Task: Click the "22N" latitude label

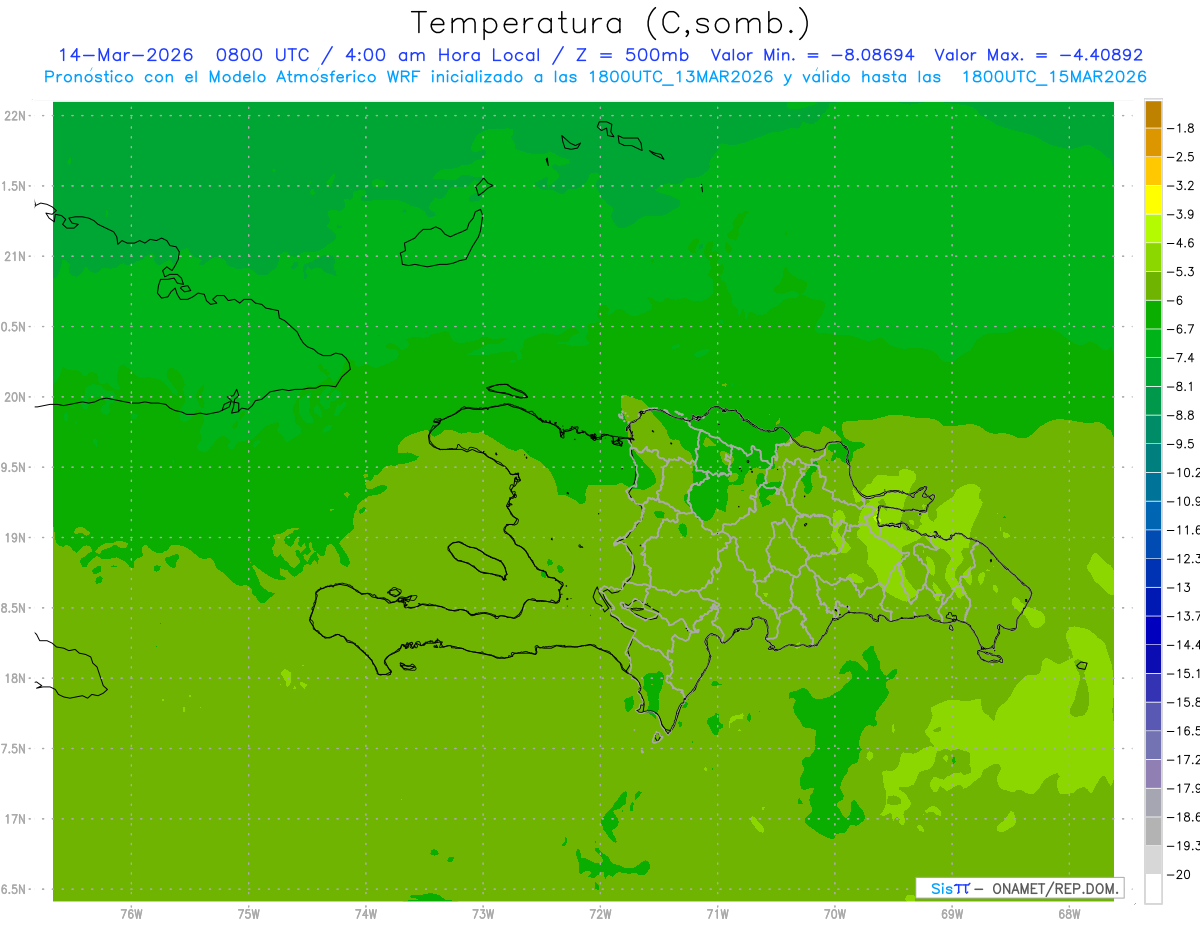Action: click(x=17, y=116)
